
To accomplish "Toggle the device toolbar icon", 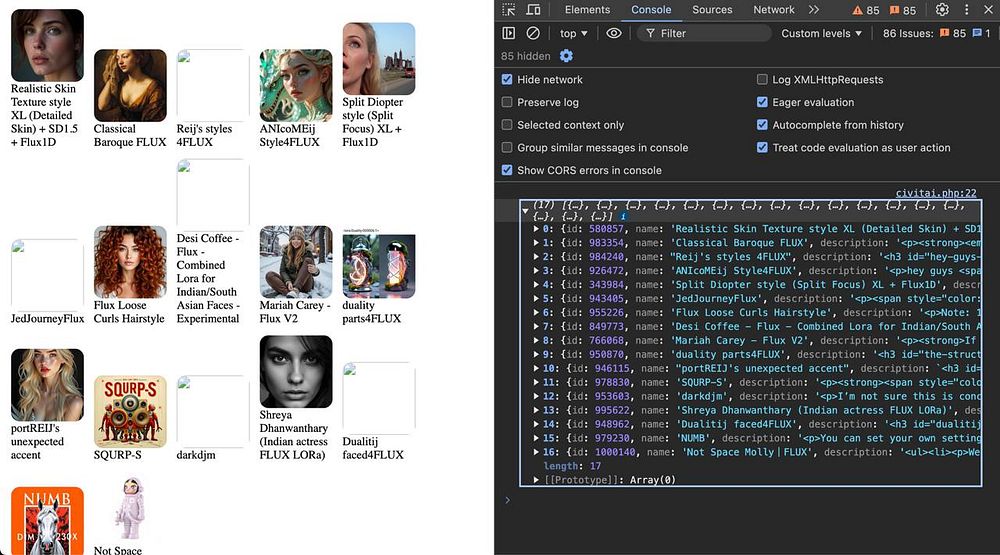I will (534, 10).
